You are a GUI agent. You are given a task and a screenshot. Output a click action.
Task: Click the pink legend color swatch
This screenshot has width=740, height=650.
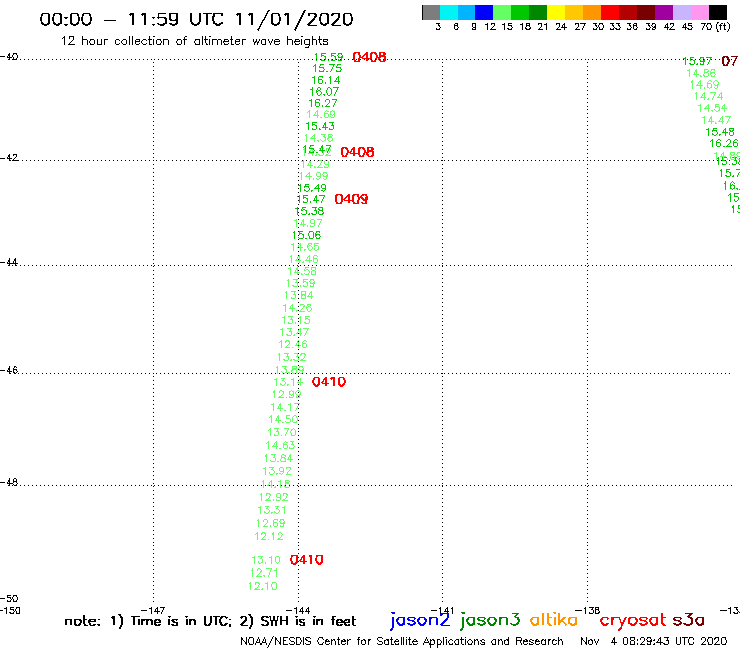pos(699,12)
